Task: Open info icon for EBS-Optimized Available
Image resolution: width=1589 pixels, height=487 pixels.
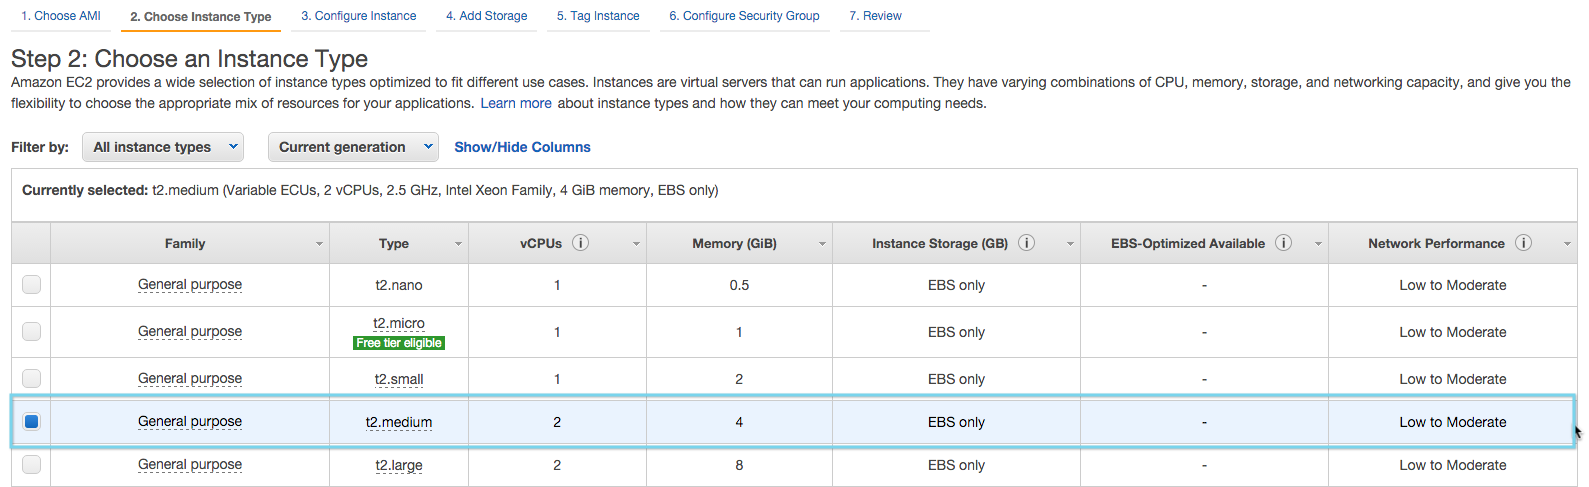Action: [1283, 243]
